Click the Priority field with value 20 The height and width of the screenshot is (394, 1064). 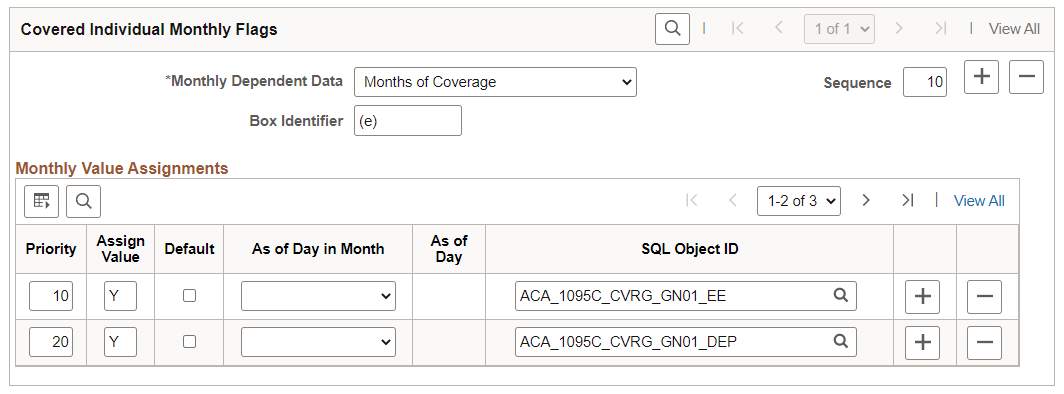pyautogui.click(x=51, y=342)
